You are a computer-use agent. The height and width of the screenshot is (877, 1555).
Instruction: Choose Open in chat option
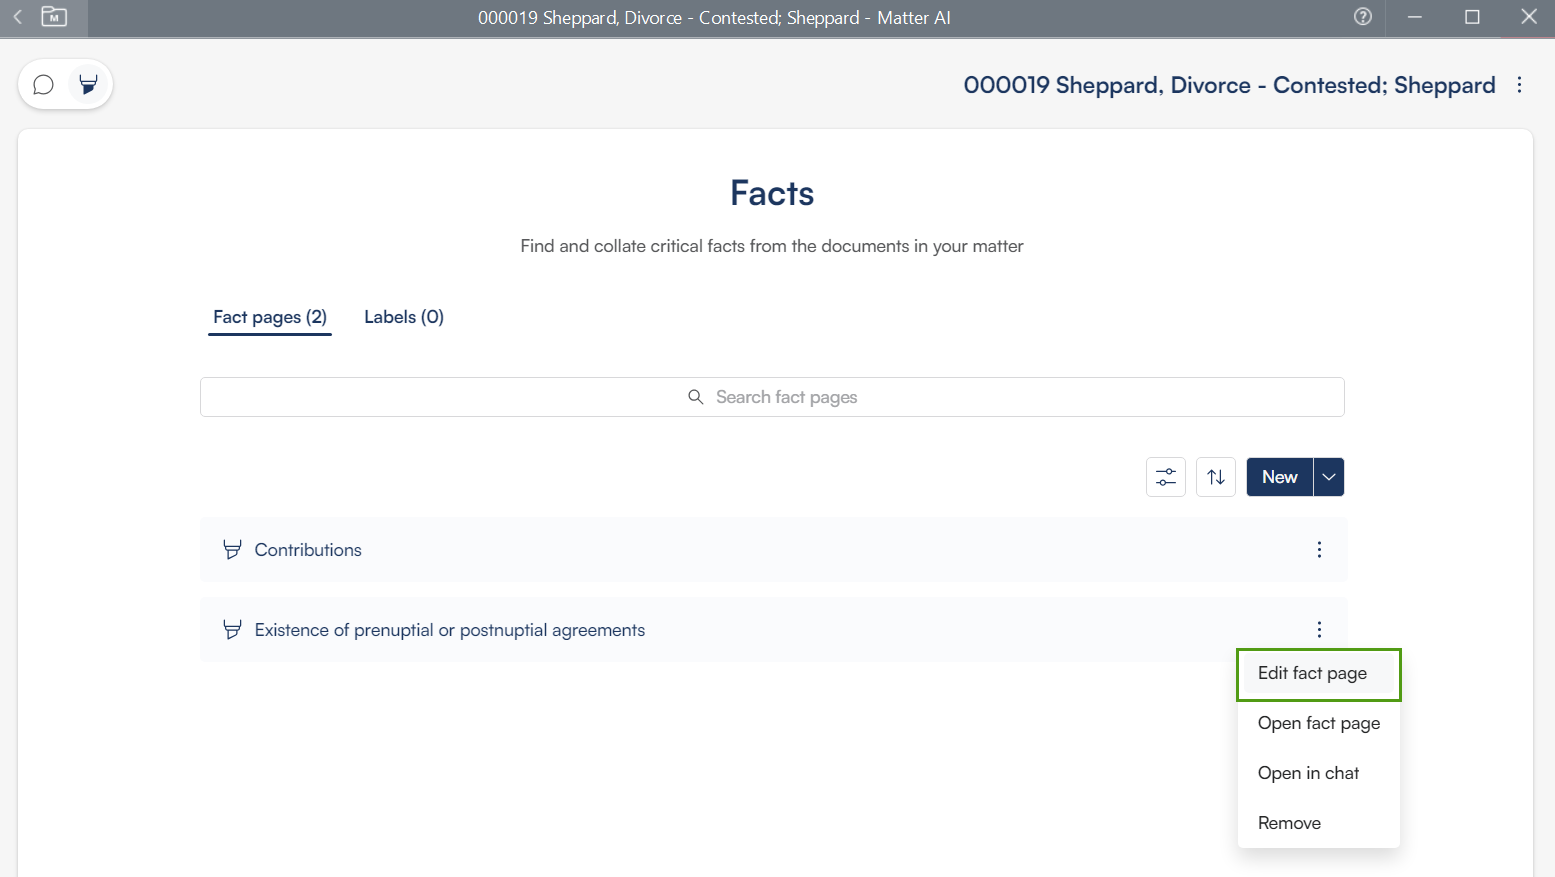pyautogui.click(x=1308, y=773)
